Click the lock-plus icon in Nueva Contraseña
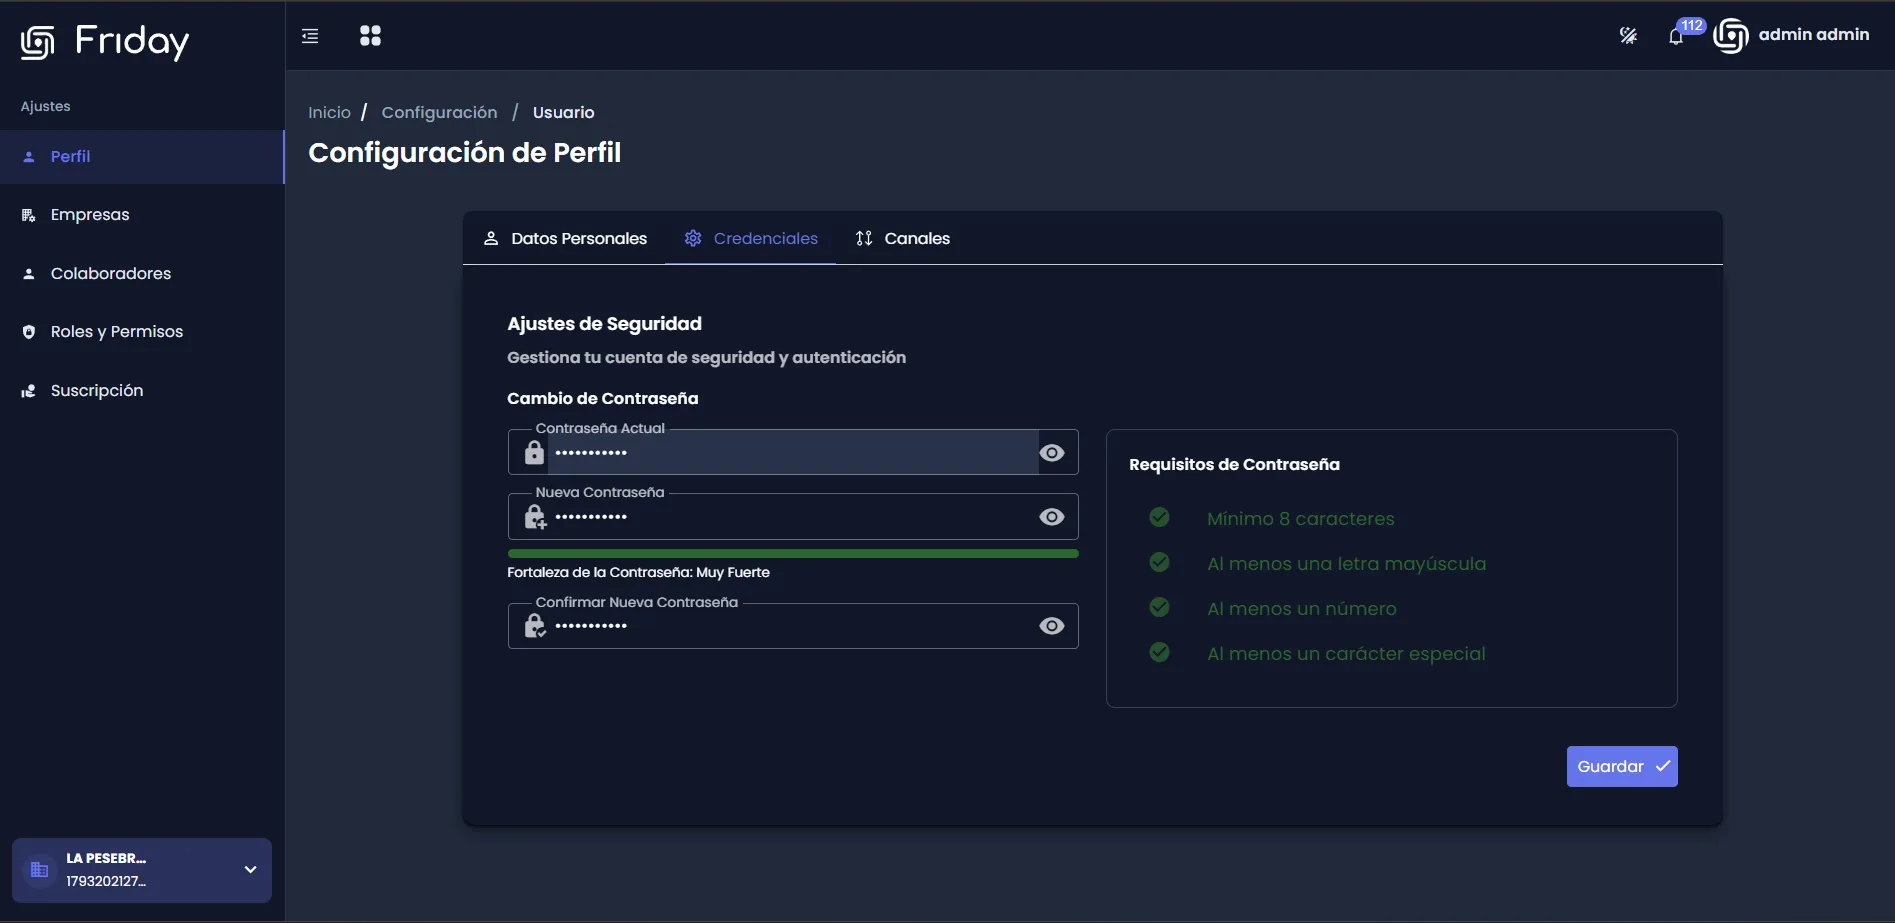Viewport: 1895px width, 923px height. pos(535,517)
